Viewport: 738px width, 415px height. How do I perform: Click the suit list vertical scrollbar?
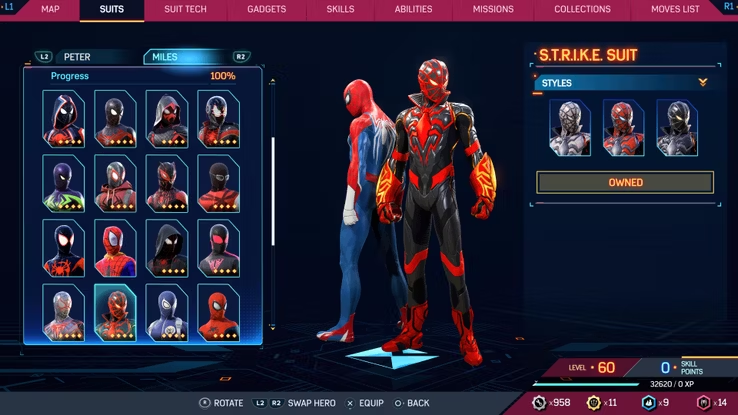273,190
